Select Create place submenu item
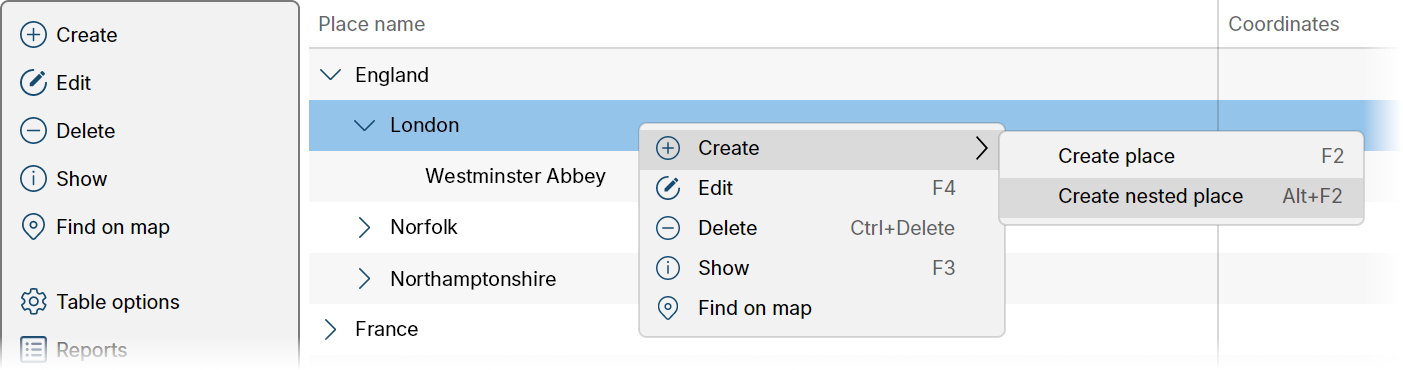Screen dimensions: 1403x370 [x=1181, y=156]
